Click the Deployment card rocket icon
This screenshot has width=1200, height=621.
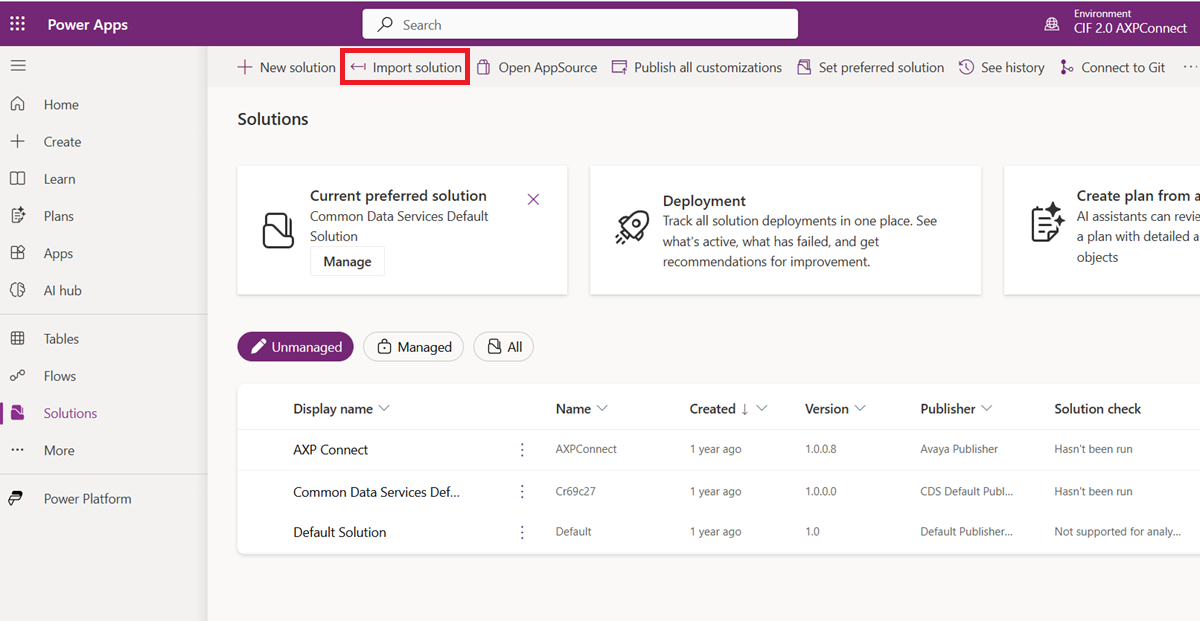click(632, 227)
